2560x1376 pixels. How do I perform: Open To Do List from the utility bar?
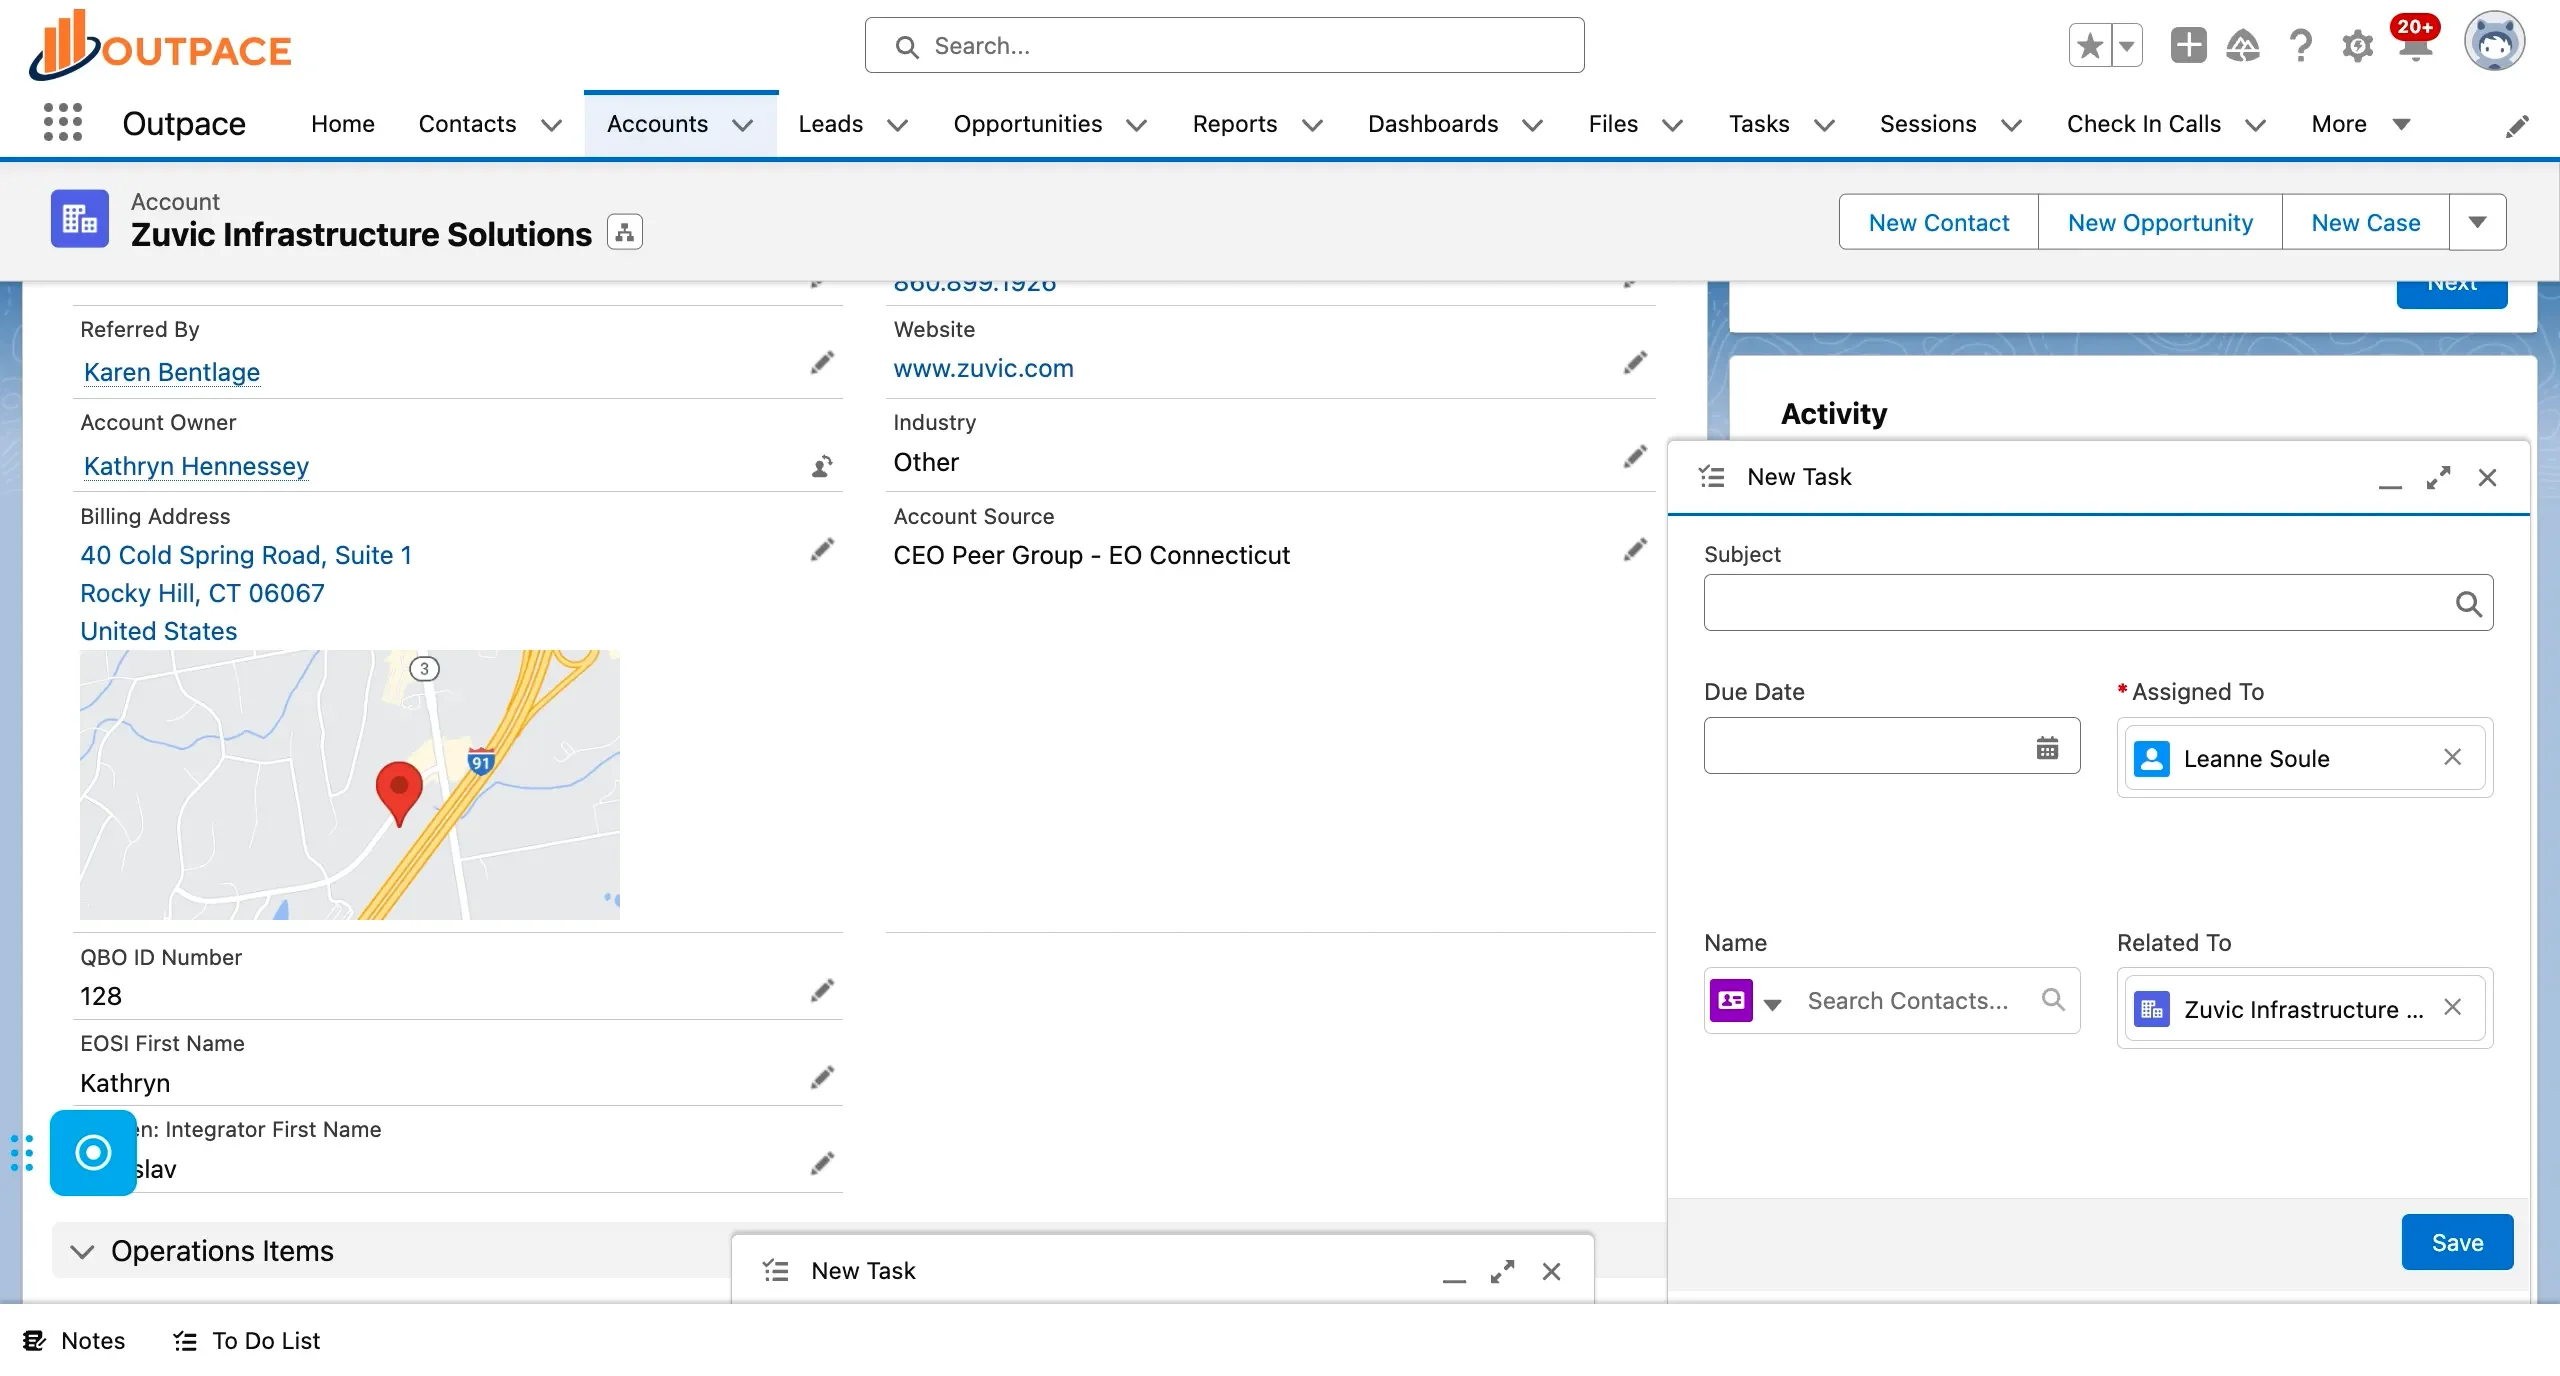click(x=246, y=1340)
